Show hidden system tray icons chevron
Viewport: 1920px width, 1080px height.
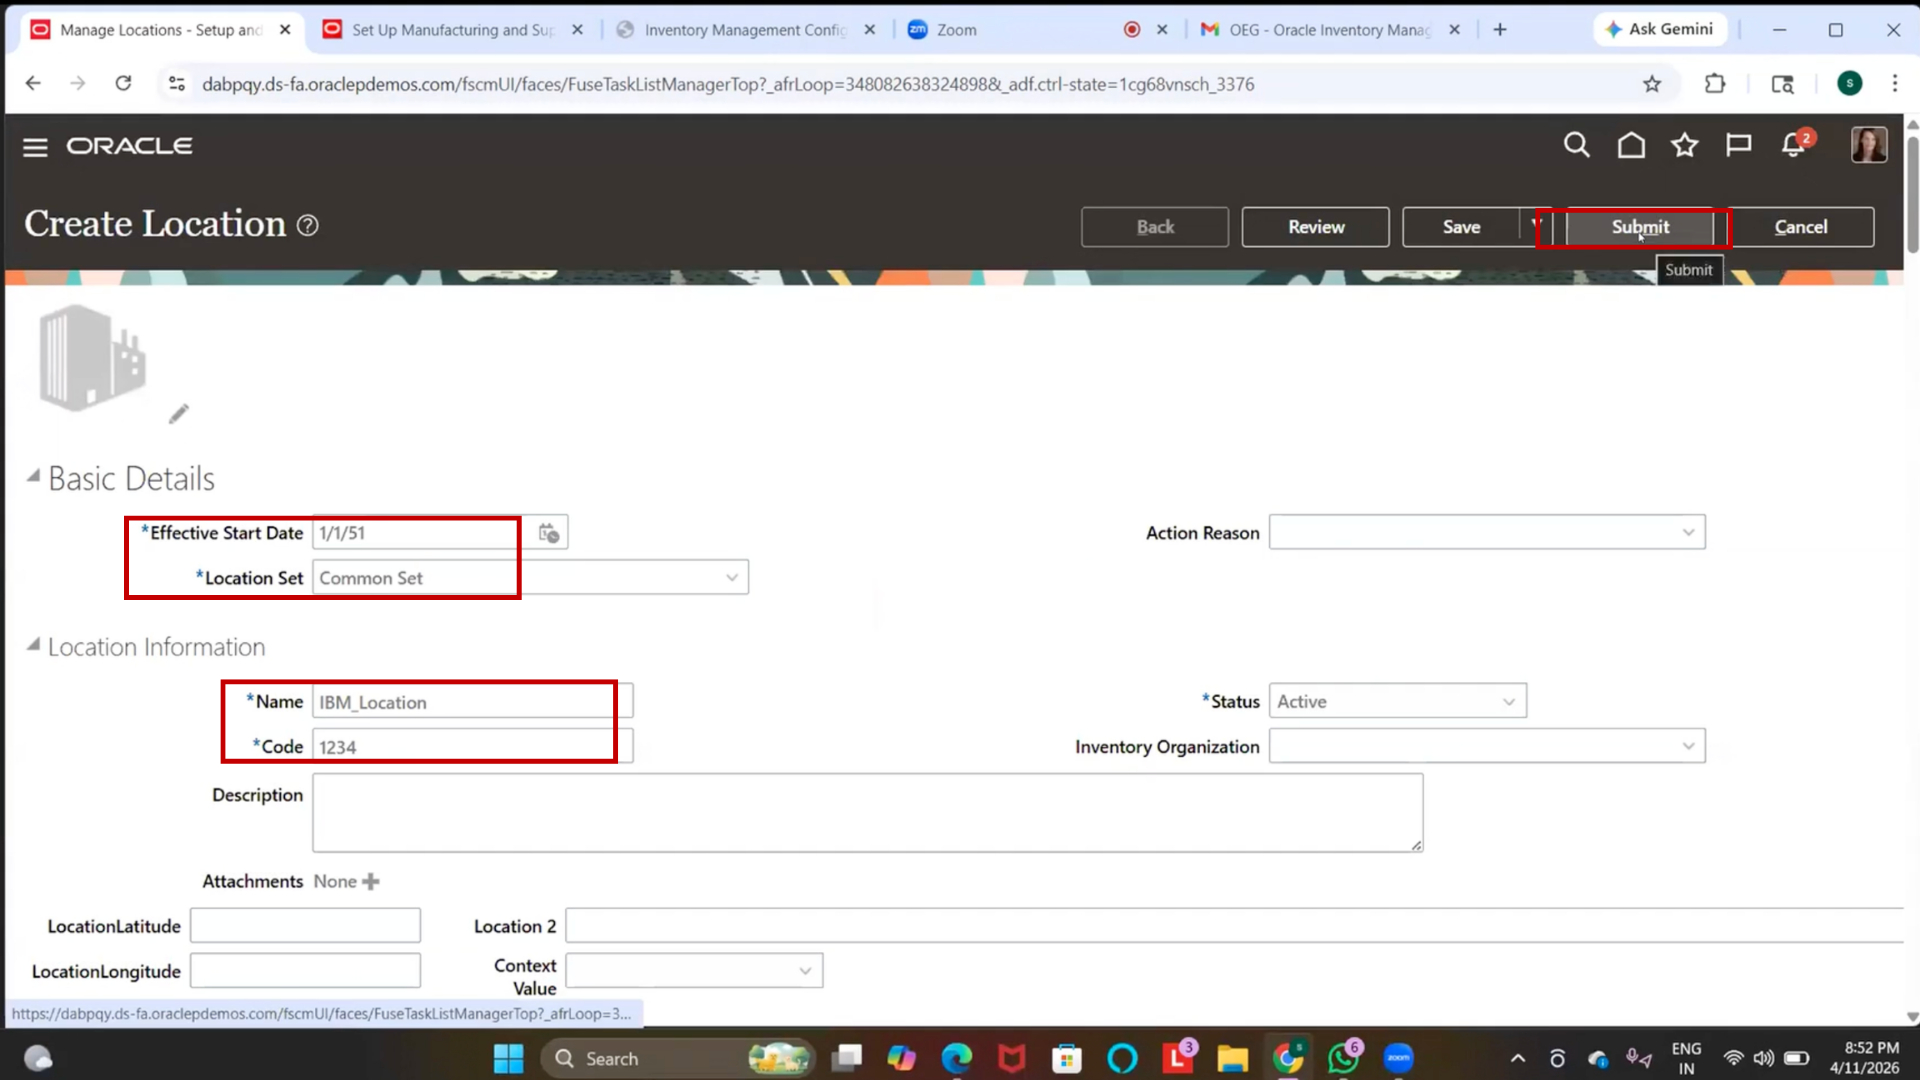click(x=1517, y=1058)
